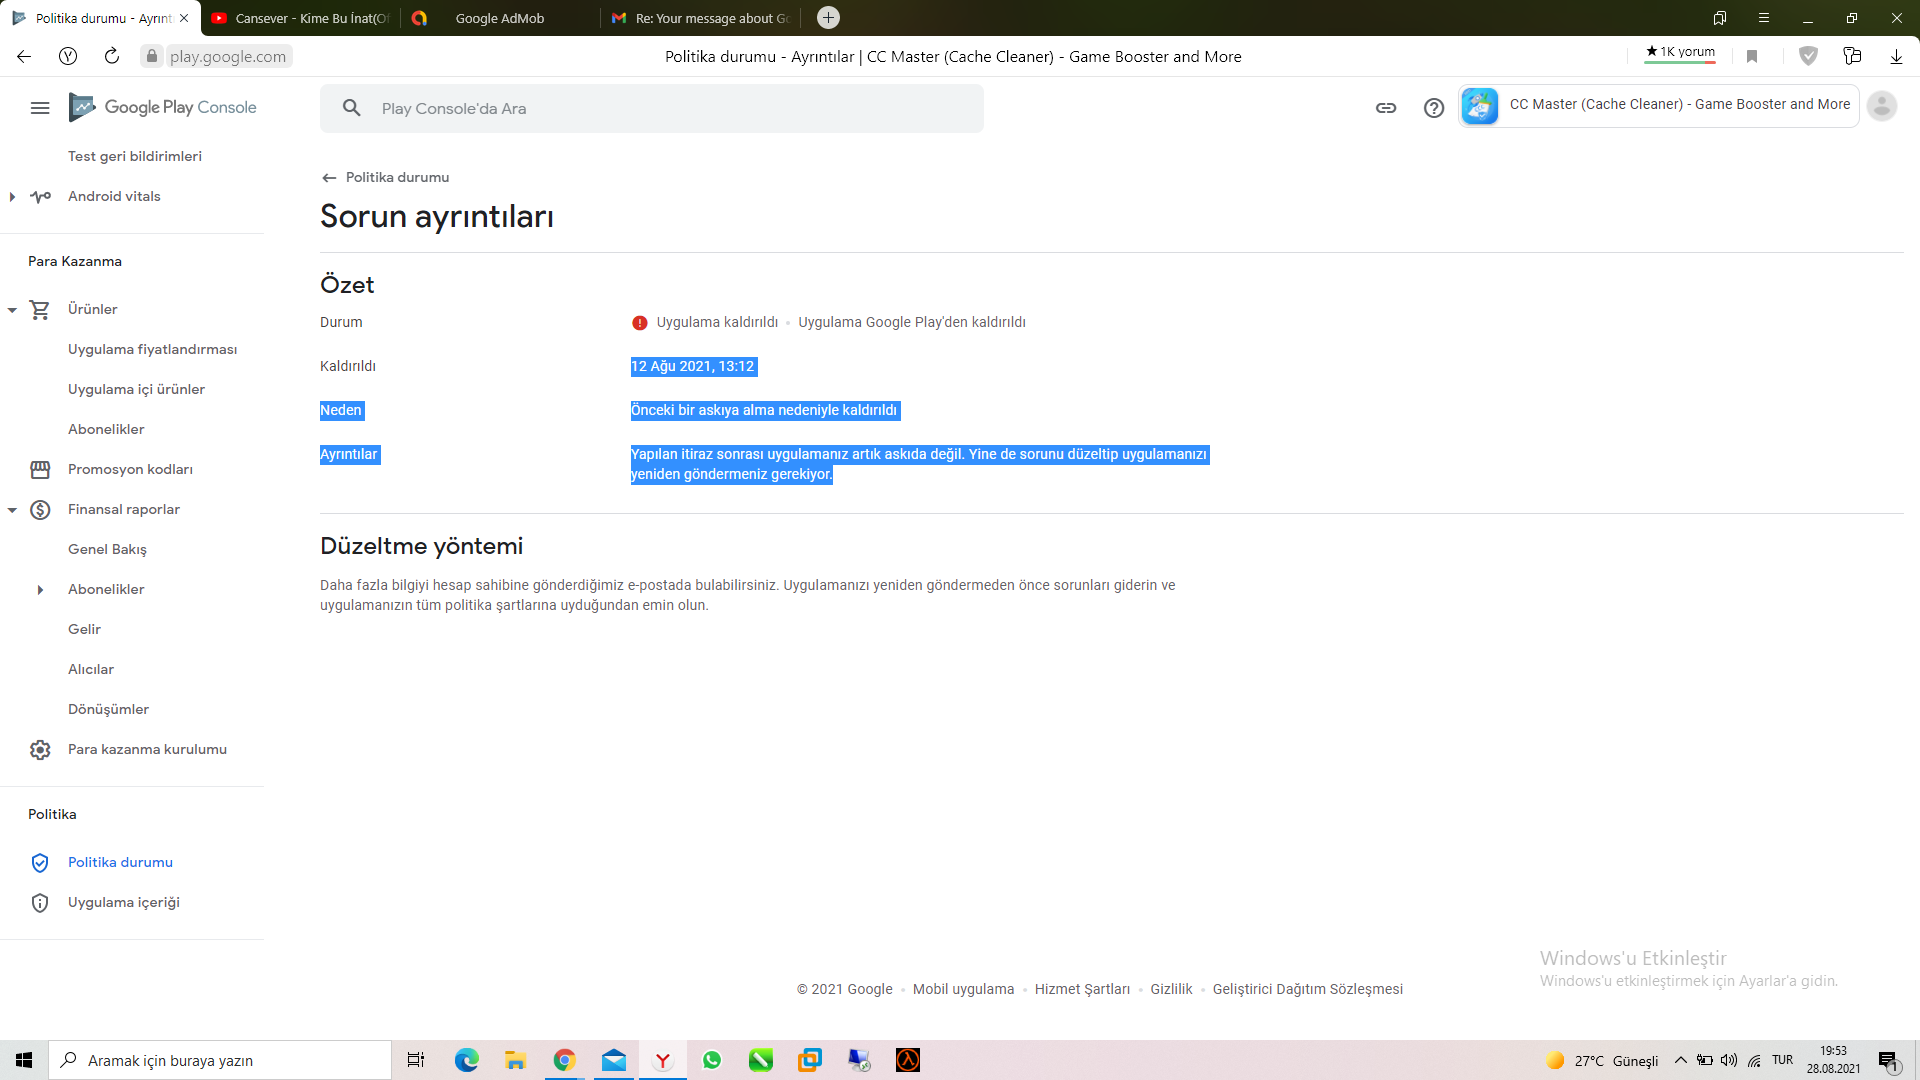Show hidden system tray icons
Screen dimensions: 1920x1080
[1681, 1060]
